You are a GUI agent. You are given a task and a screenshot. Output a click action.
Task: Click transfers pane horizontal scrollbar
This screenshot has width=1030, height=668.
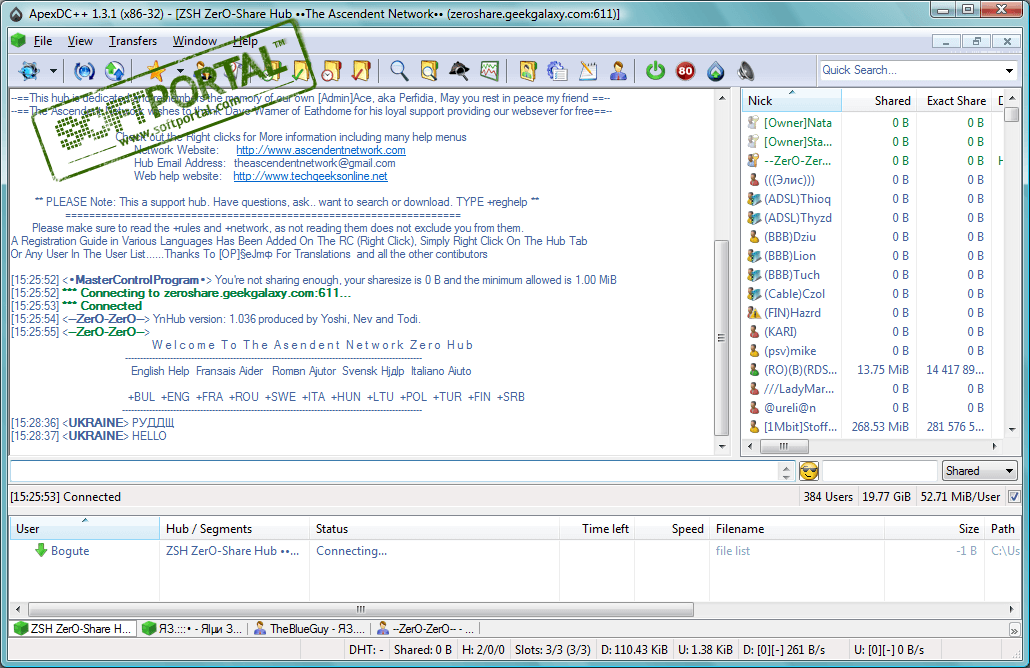[x=361, y=609]
